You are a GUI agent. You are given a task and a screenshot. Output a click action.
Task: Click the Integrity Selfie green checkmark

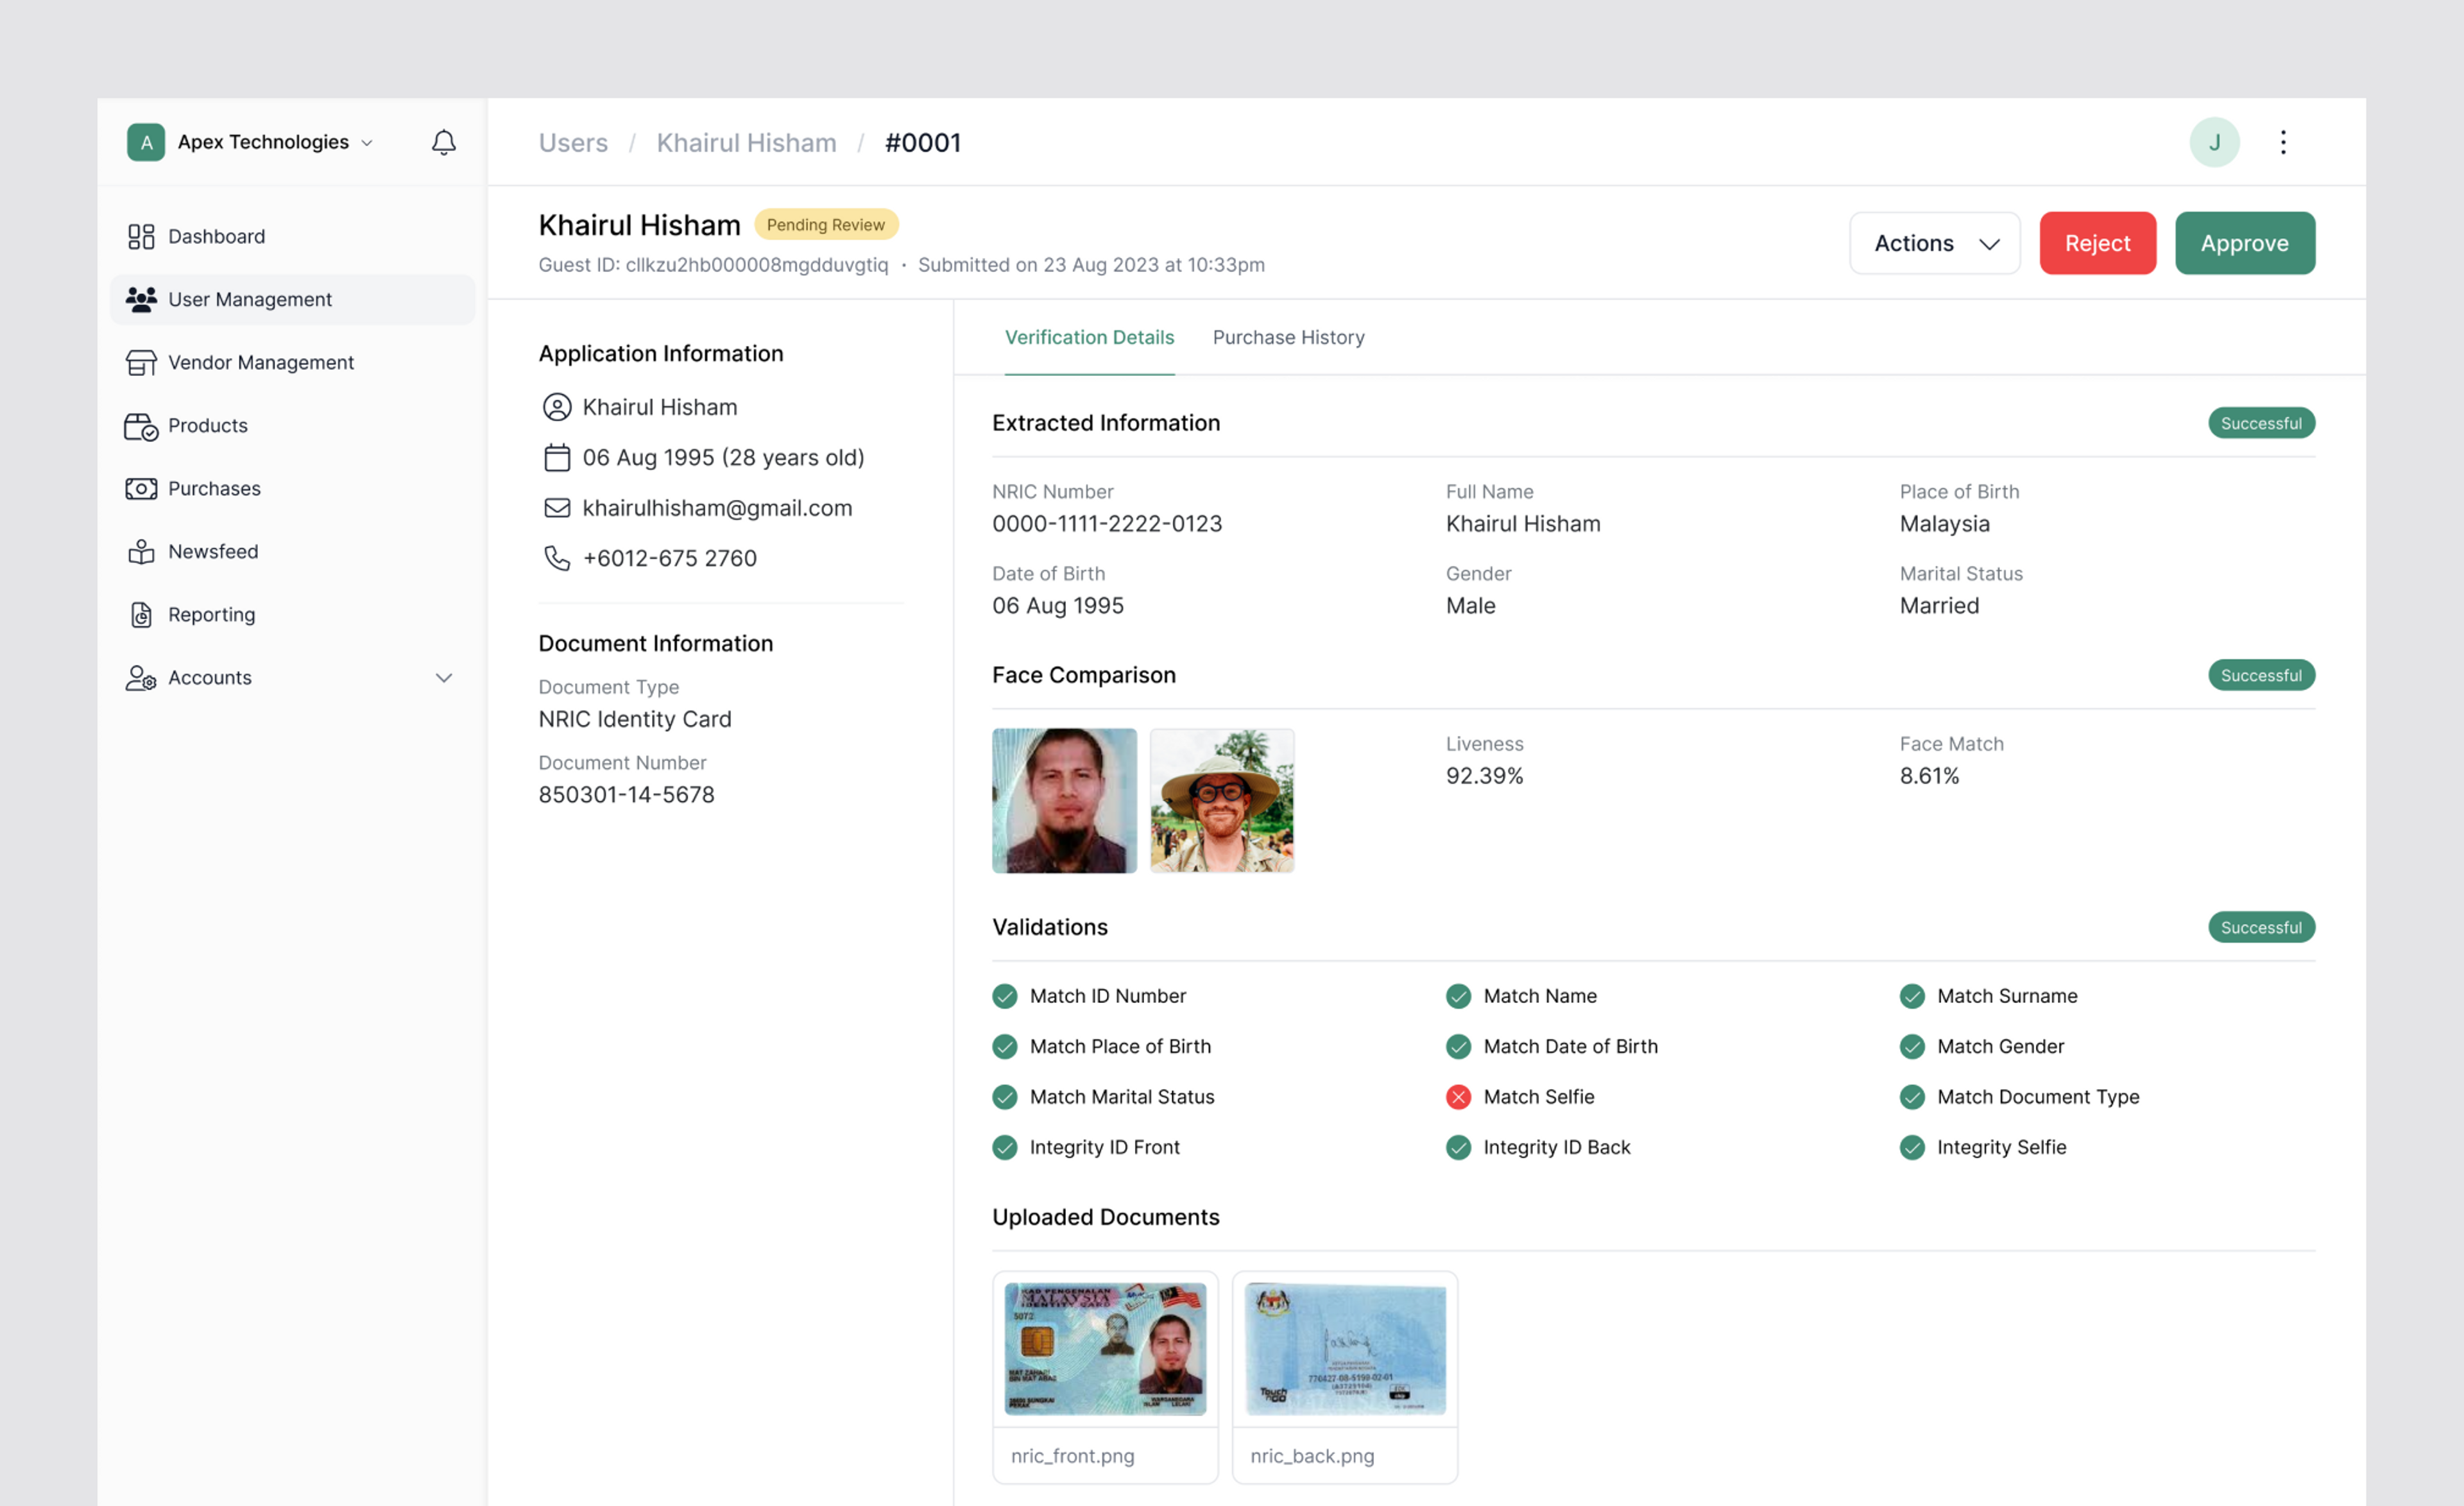[1911, 1147]
